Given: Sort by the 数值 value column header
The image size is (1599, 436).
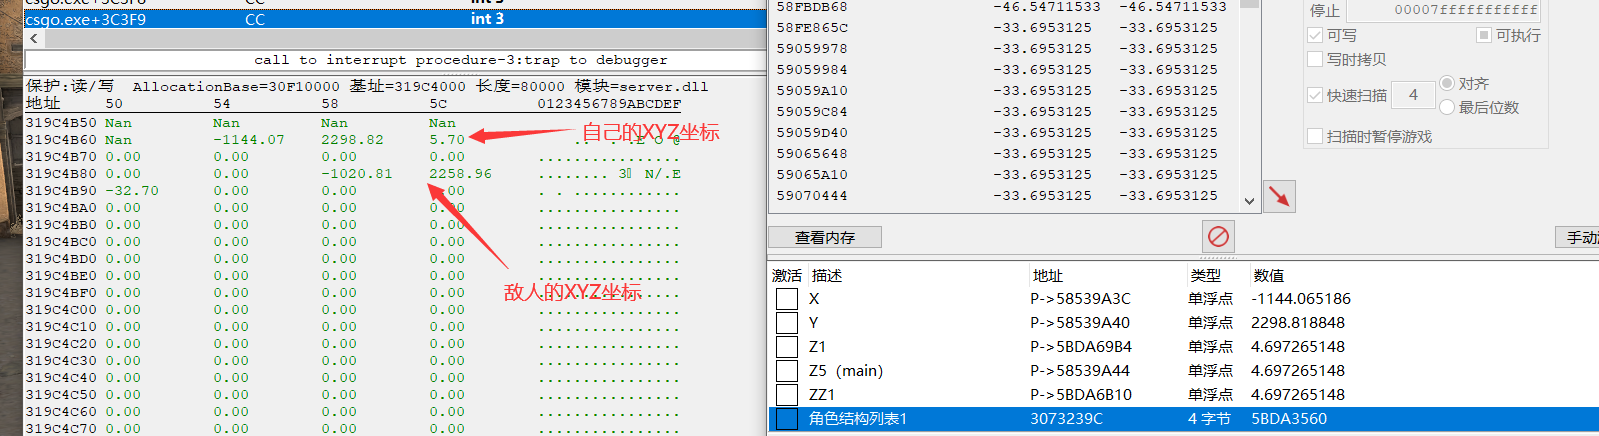Looking at the screenshot, I should pyautogui.click(x=1269, y=275).
